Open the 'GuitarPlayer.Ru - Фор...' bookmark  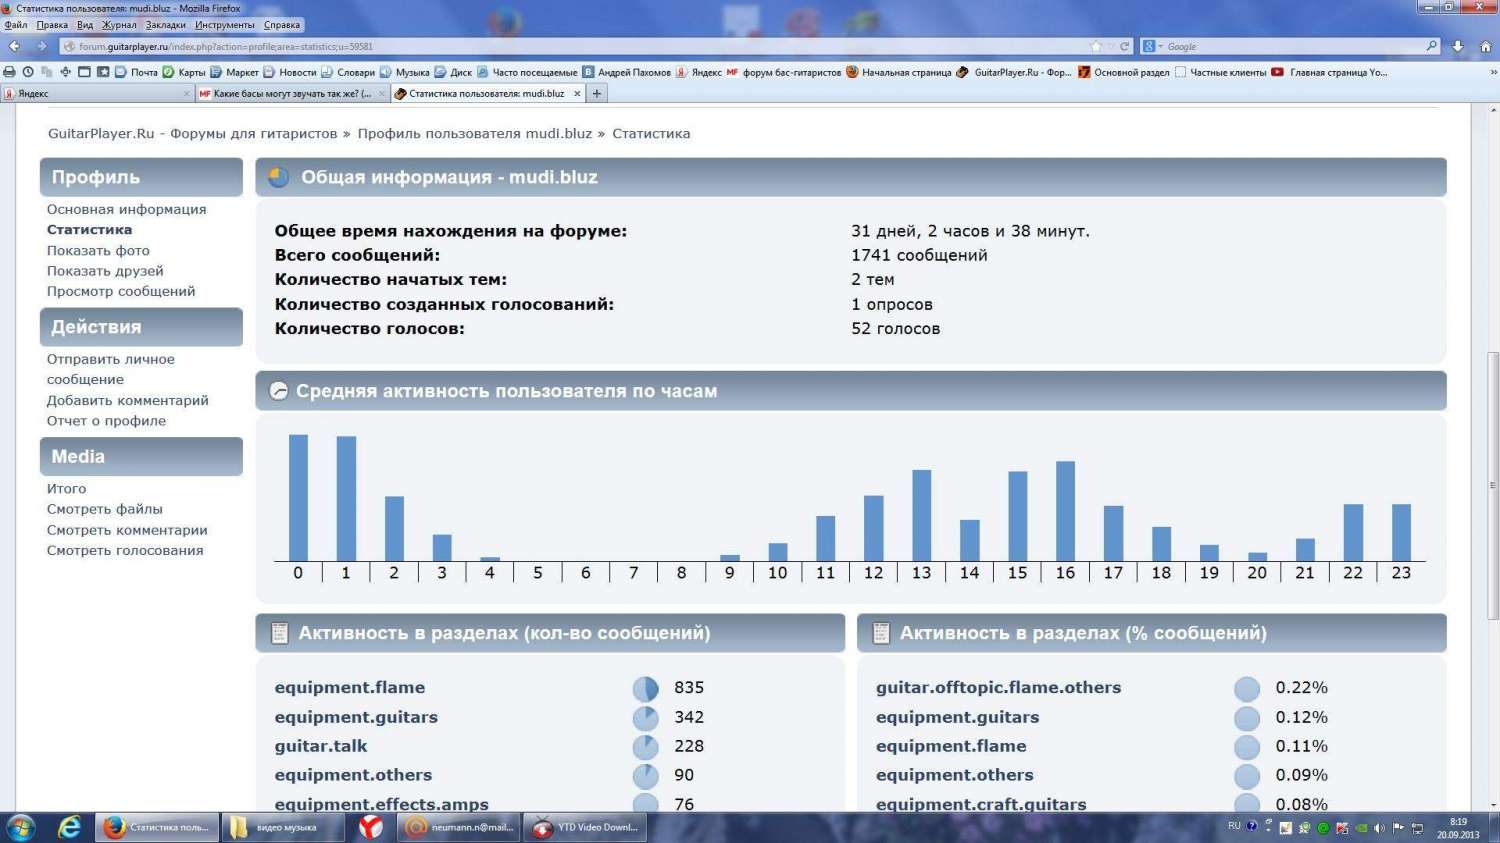pos(1014,72)
